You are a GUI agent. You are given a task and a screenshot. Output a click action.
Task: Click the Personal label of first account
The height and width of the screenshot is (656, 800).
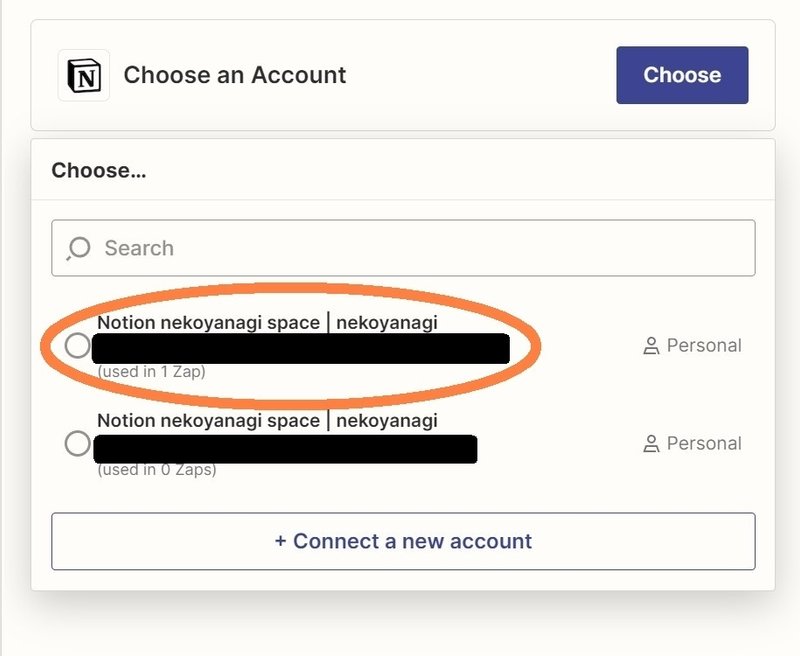704,345
